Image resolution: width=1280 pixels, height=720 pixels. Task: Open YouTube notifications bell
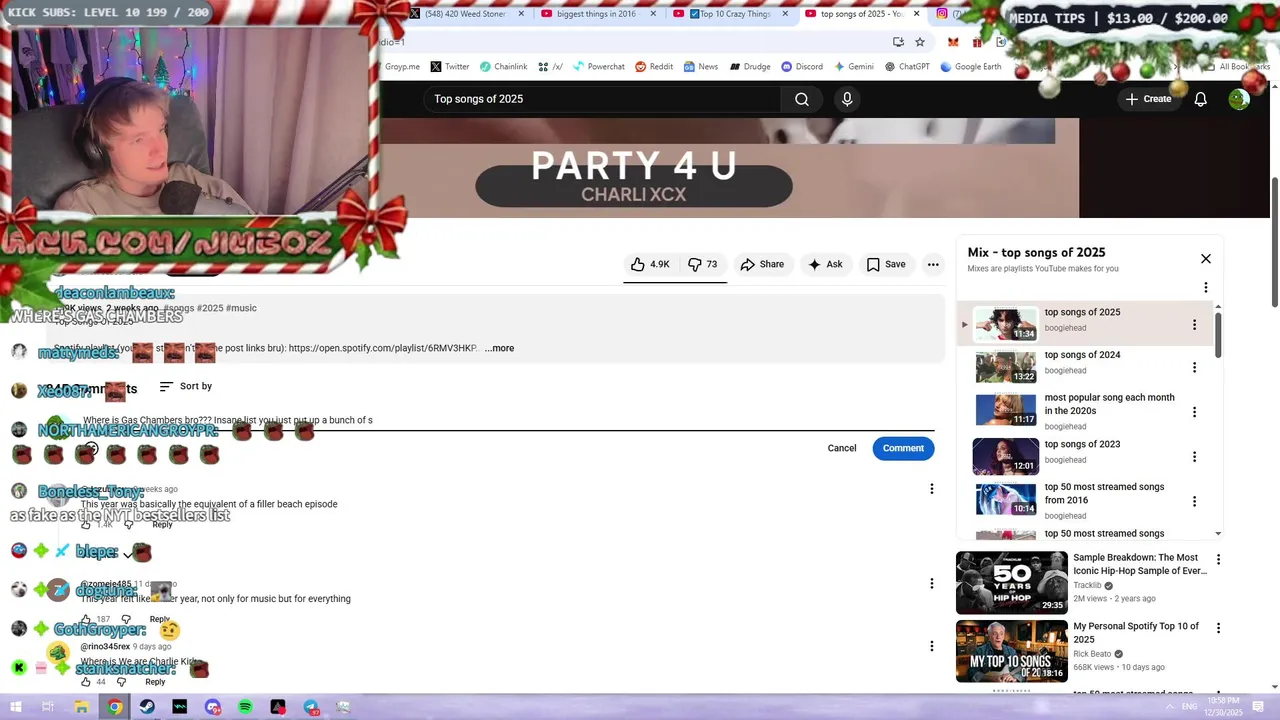[x=1200, y=99]
